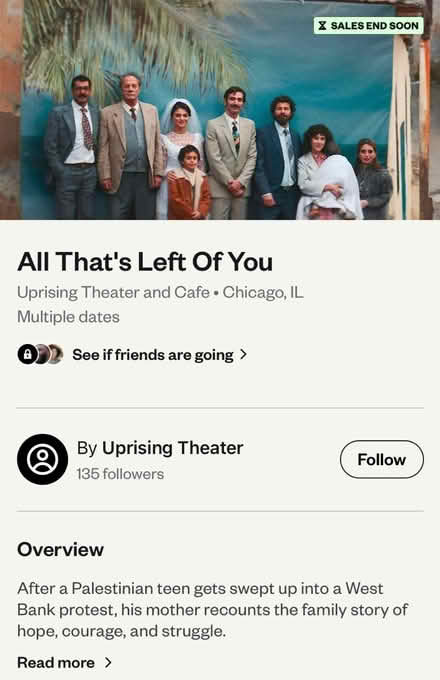Click the chevron after See if friends are going
Screen dimensions: 440x680
[x=244, y=354]
